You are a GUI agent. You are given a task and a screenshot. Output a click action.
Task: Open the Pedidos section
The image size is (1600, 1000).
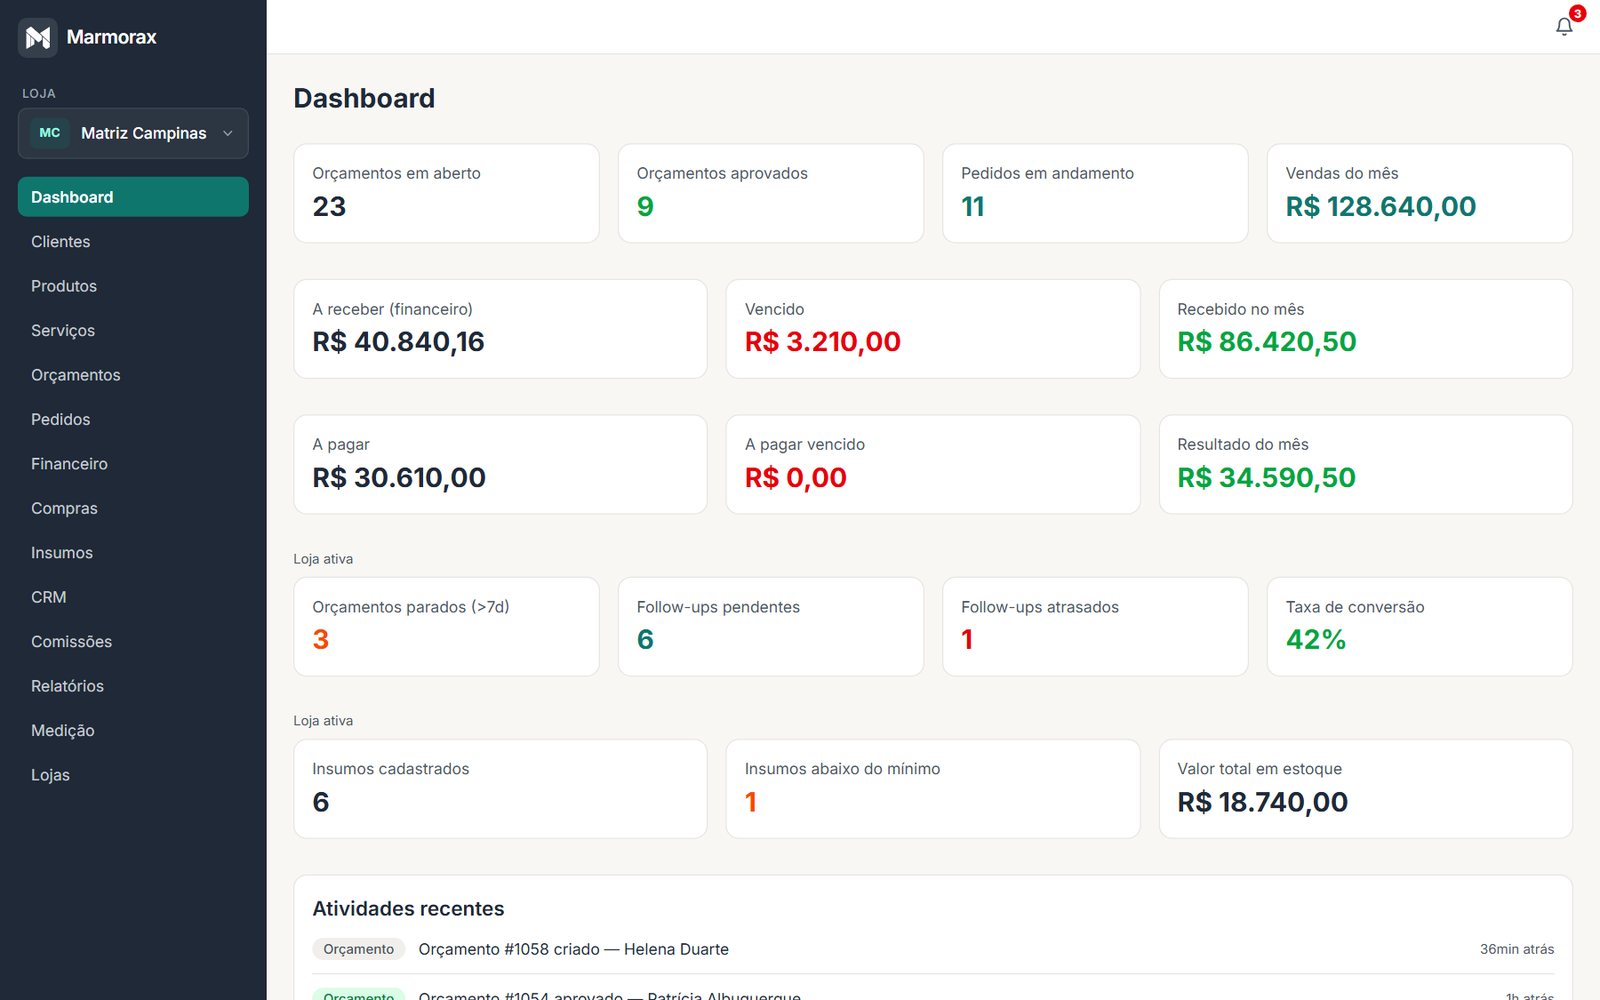pyautogui.click(x=133, y=419)
